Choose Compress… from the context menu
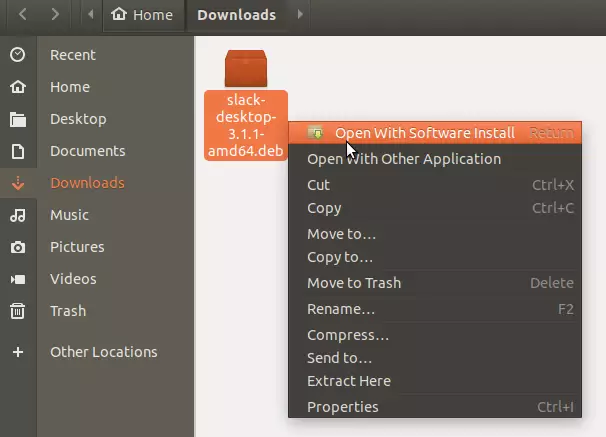The image size is (606, 437). click(x=435, y=335)
